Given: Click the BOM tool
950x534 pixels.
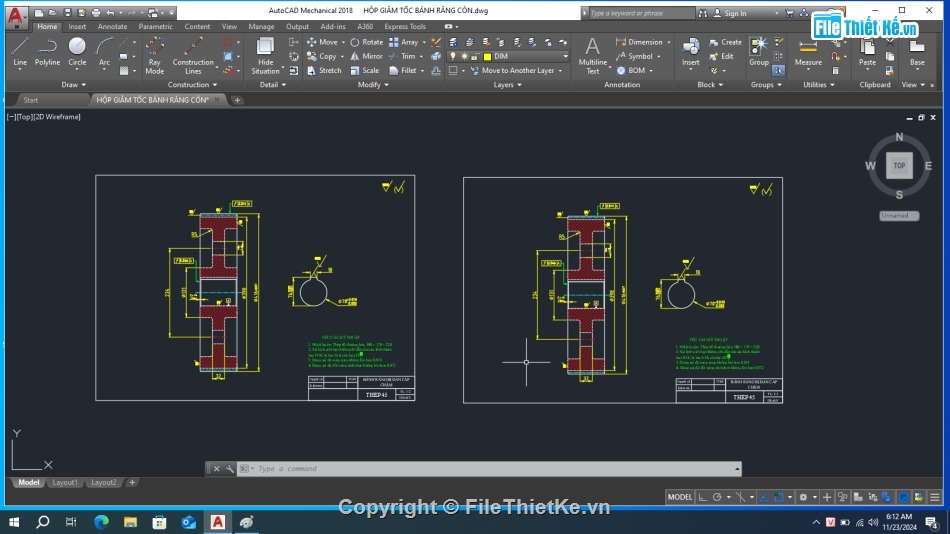Looking at the screenshot, I should click(x=631, y=70).
